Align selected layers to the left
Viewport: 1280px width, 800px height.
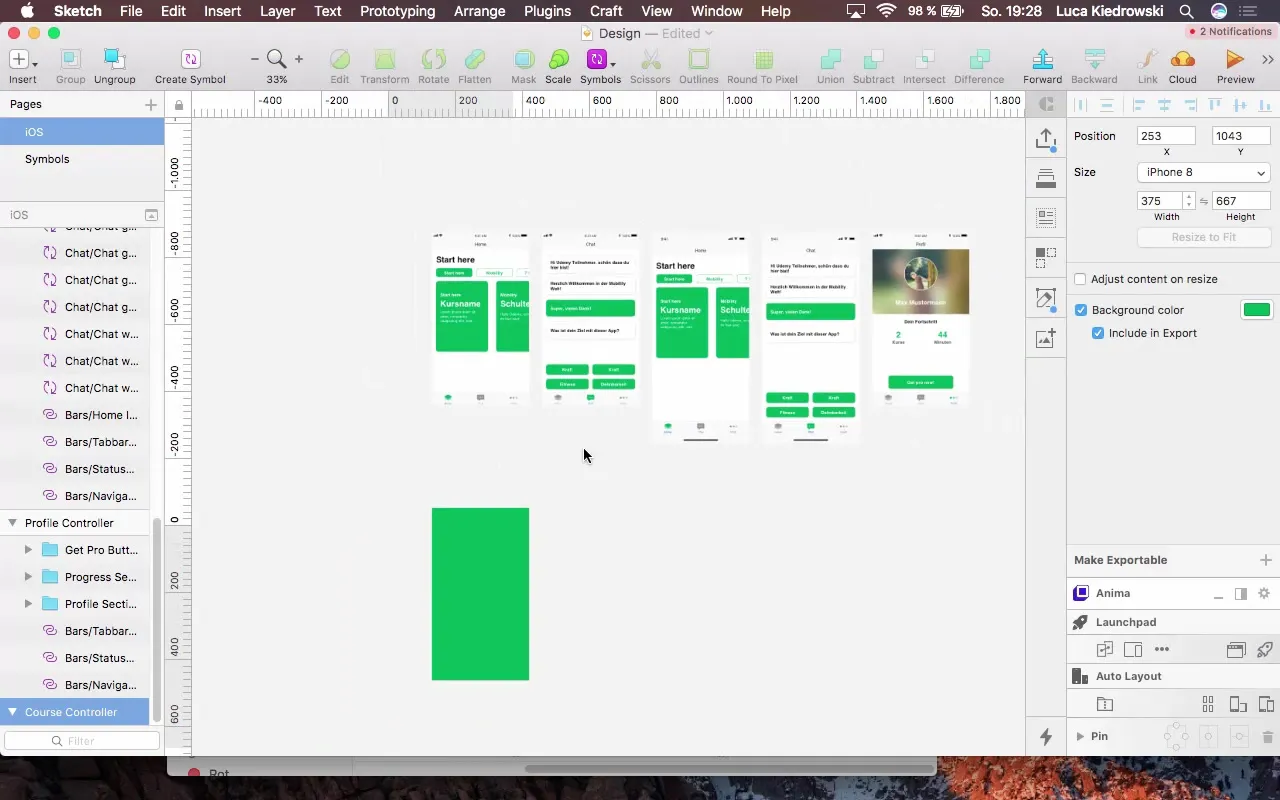[1139, 105]
